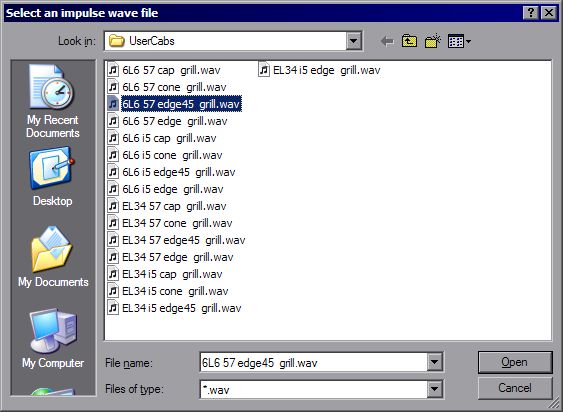Expand the File name dropdown arrow
Image resolution: width=563 pixels, height=412 pixels.
click(x=434, y=362)
